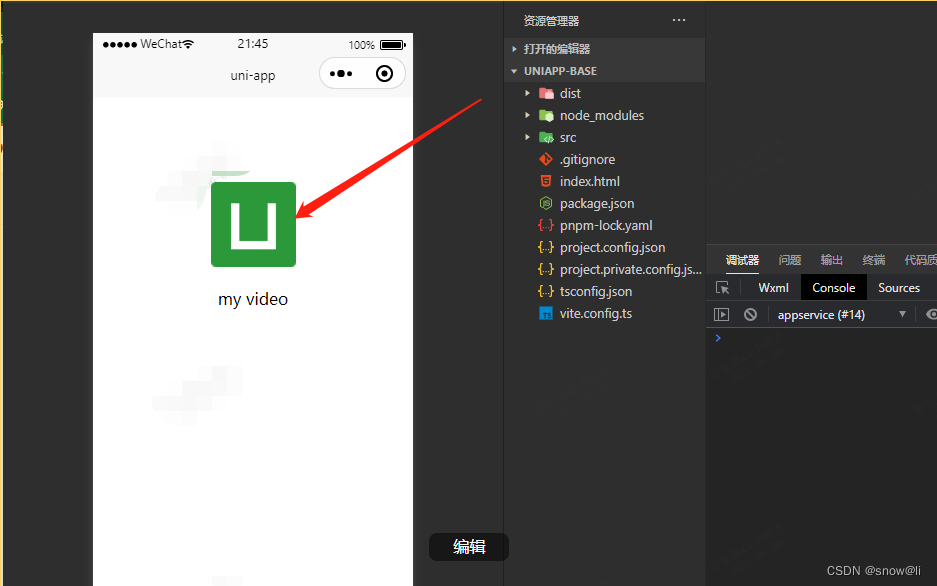This screenshot has height=586, width=937.
Task: Switch to the 输出 tab
Action: 831,260
